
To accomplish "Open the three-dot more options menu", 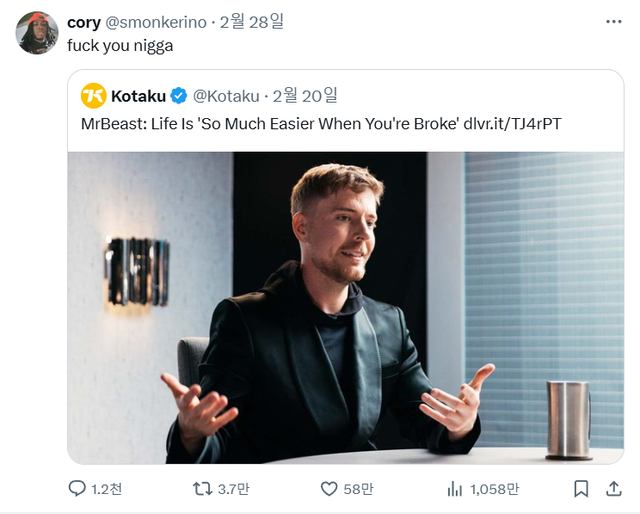I will [612, 22].
